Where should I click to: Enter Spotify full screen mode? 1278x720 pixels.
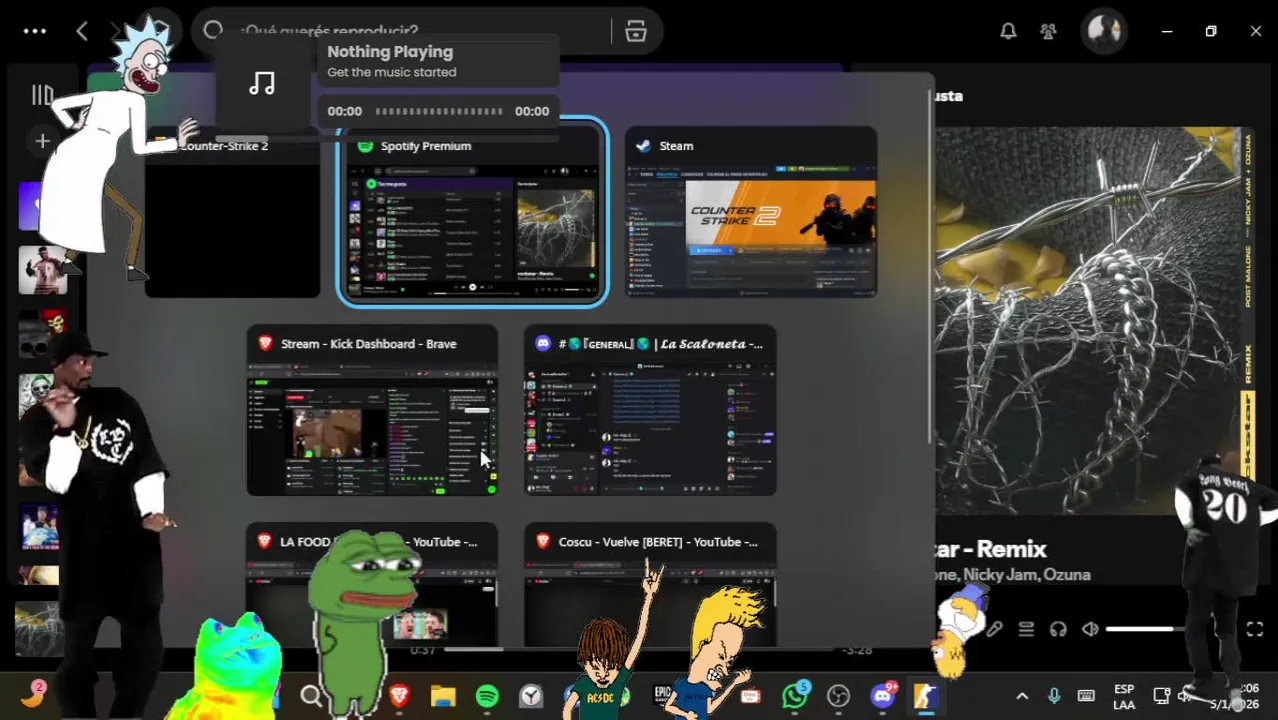(x=1255, y=629)
